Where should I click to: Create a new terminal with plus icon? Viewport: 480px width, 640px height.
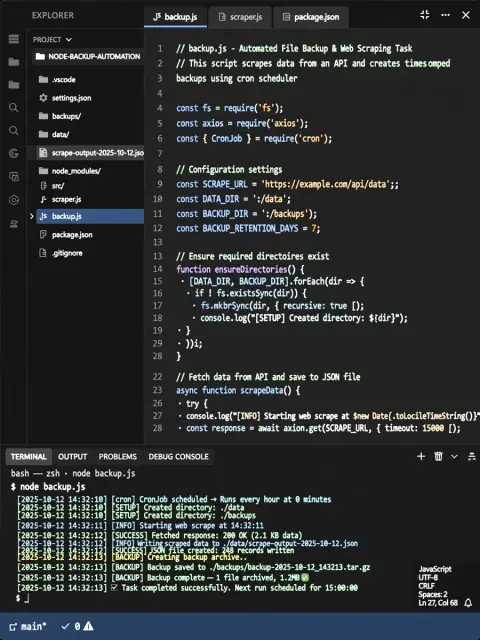pos(421,456)
